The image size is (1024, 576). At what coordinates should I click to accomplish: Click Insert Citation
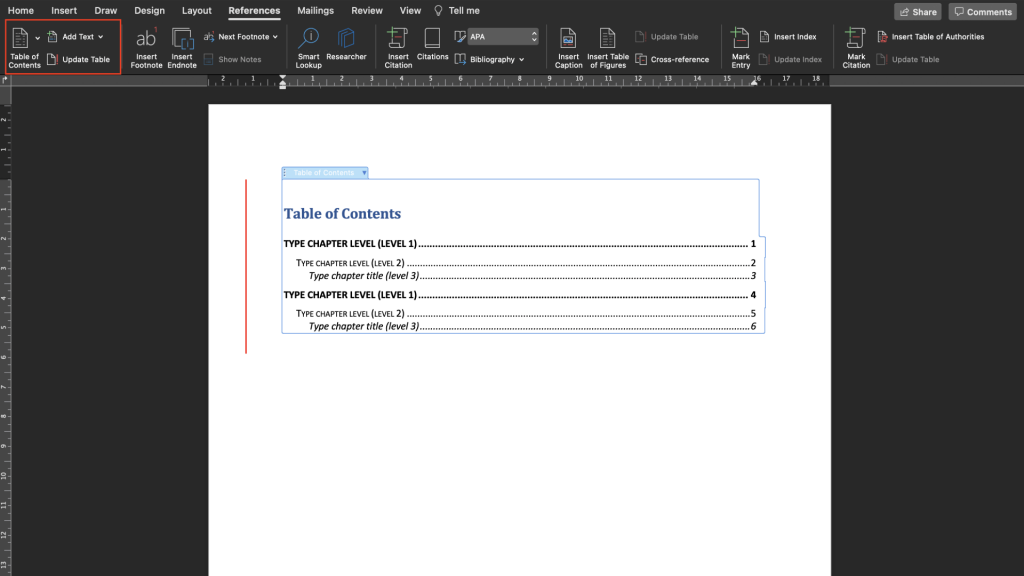point(398,48)
